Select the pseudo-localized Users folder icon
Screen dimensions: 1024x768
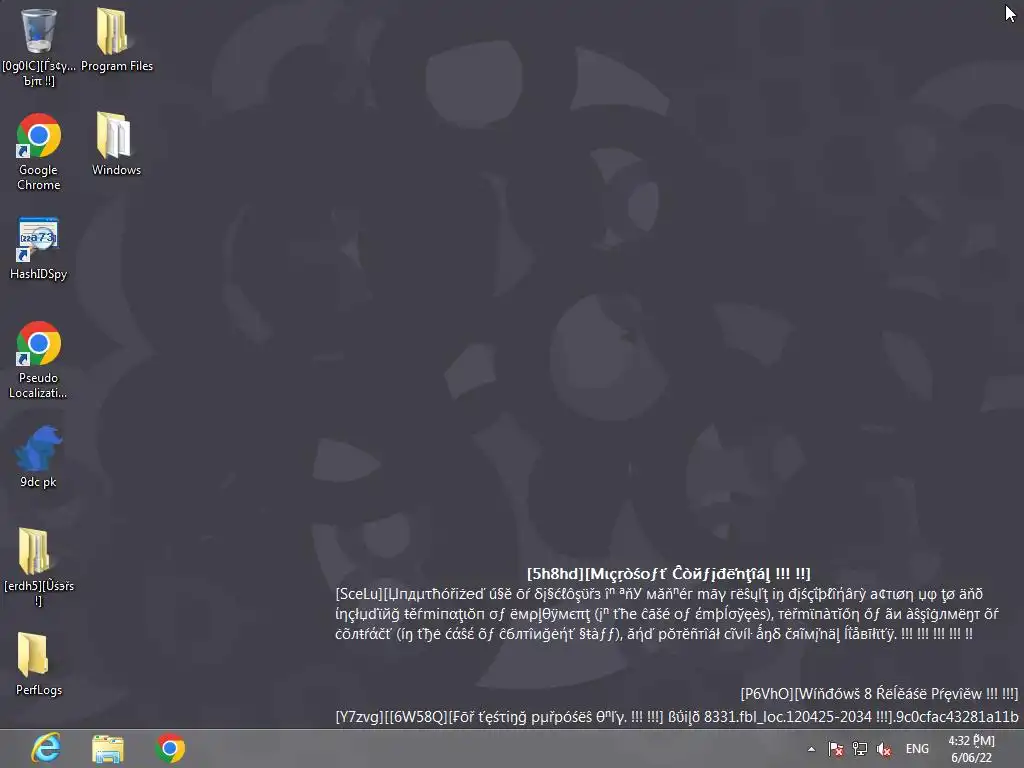(x=34, y=551)
